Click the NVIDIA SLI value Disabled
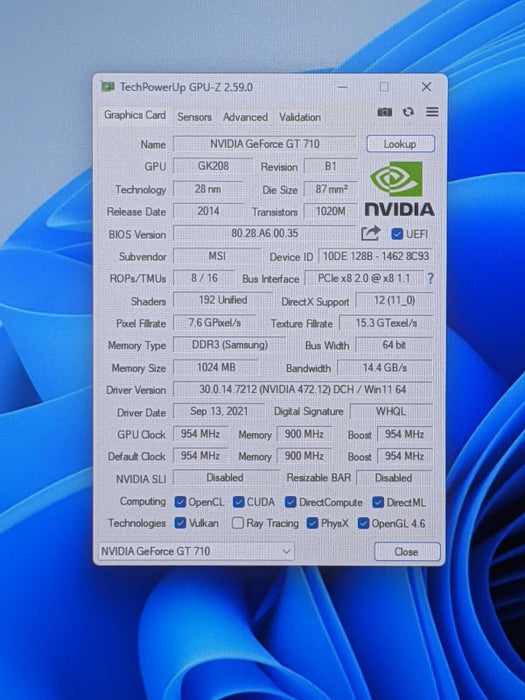525x700 pixels. point(225,478)
